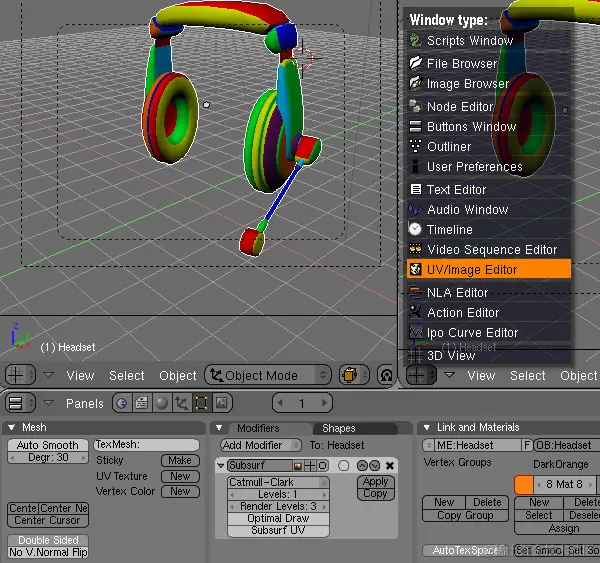Image resolution: width=600 pixels, height=563 pixels.
Task: Select Node Editor window type
Action: click(489, 106)
